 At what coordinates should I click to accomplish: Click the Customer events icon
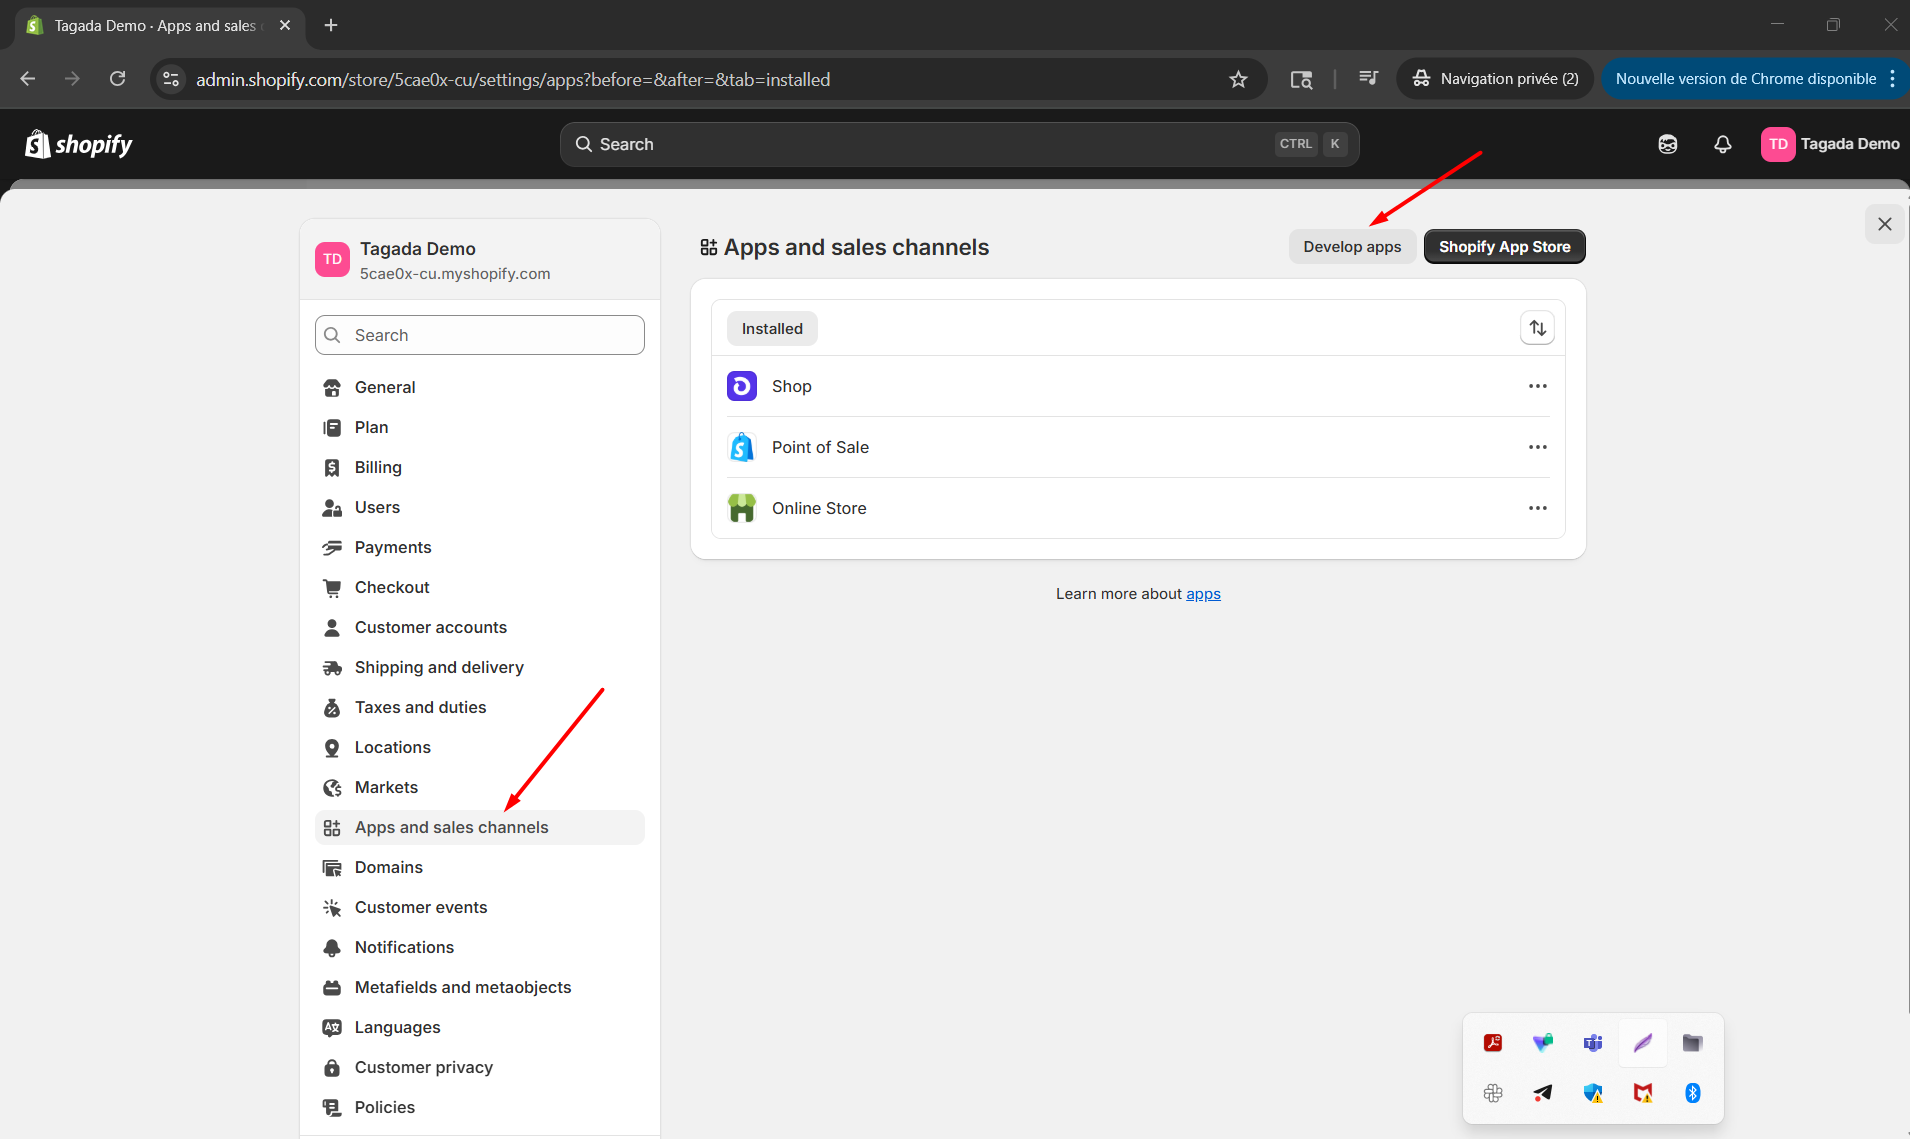coord(332,908)
